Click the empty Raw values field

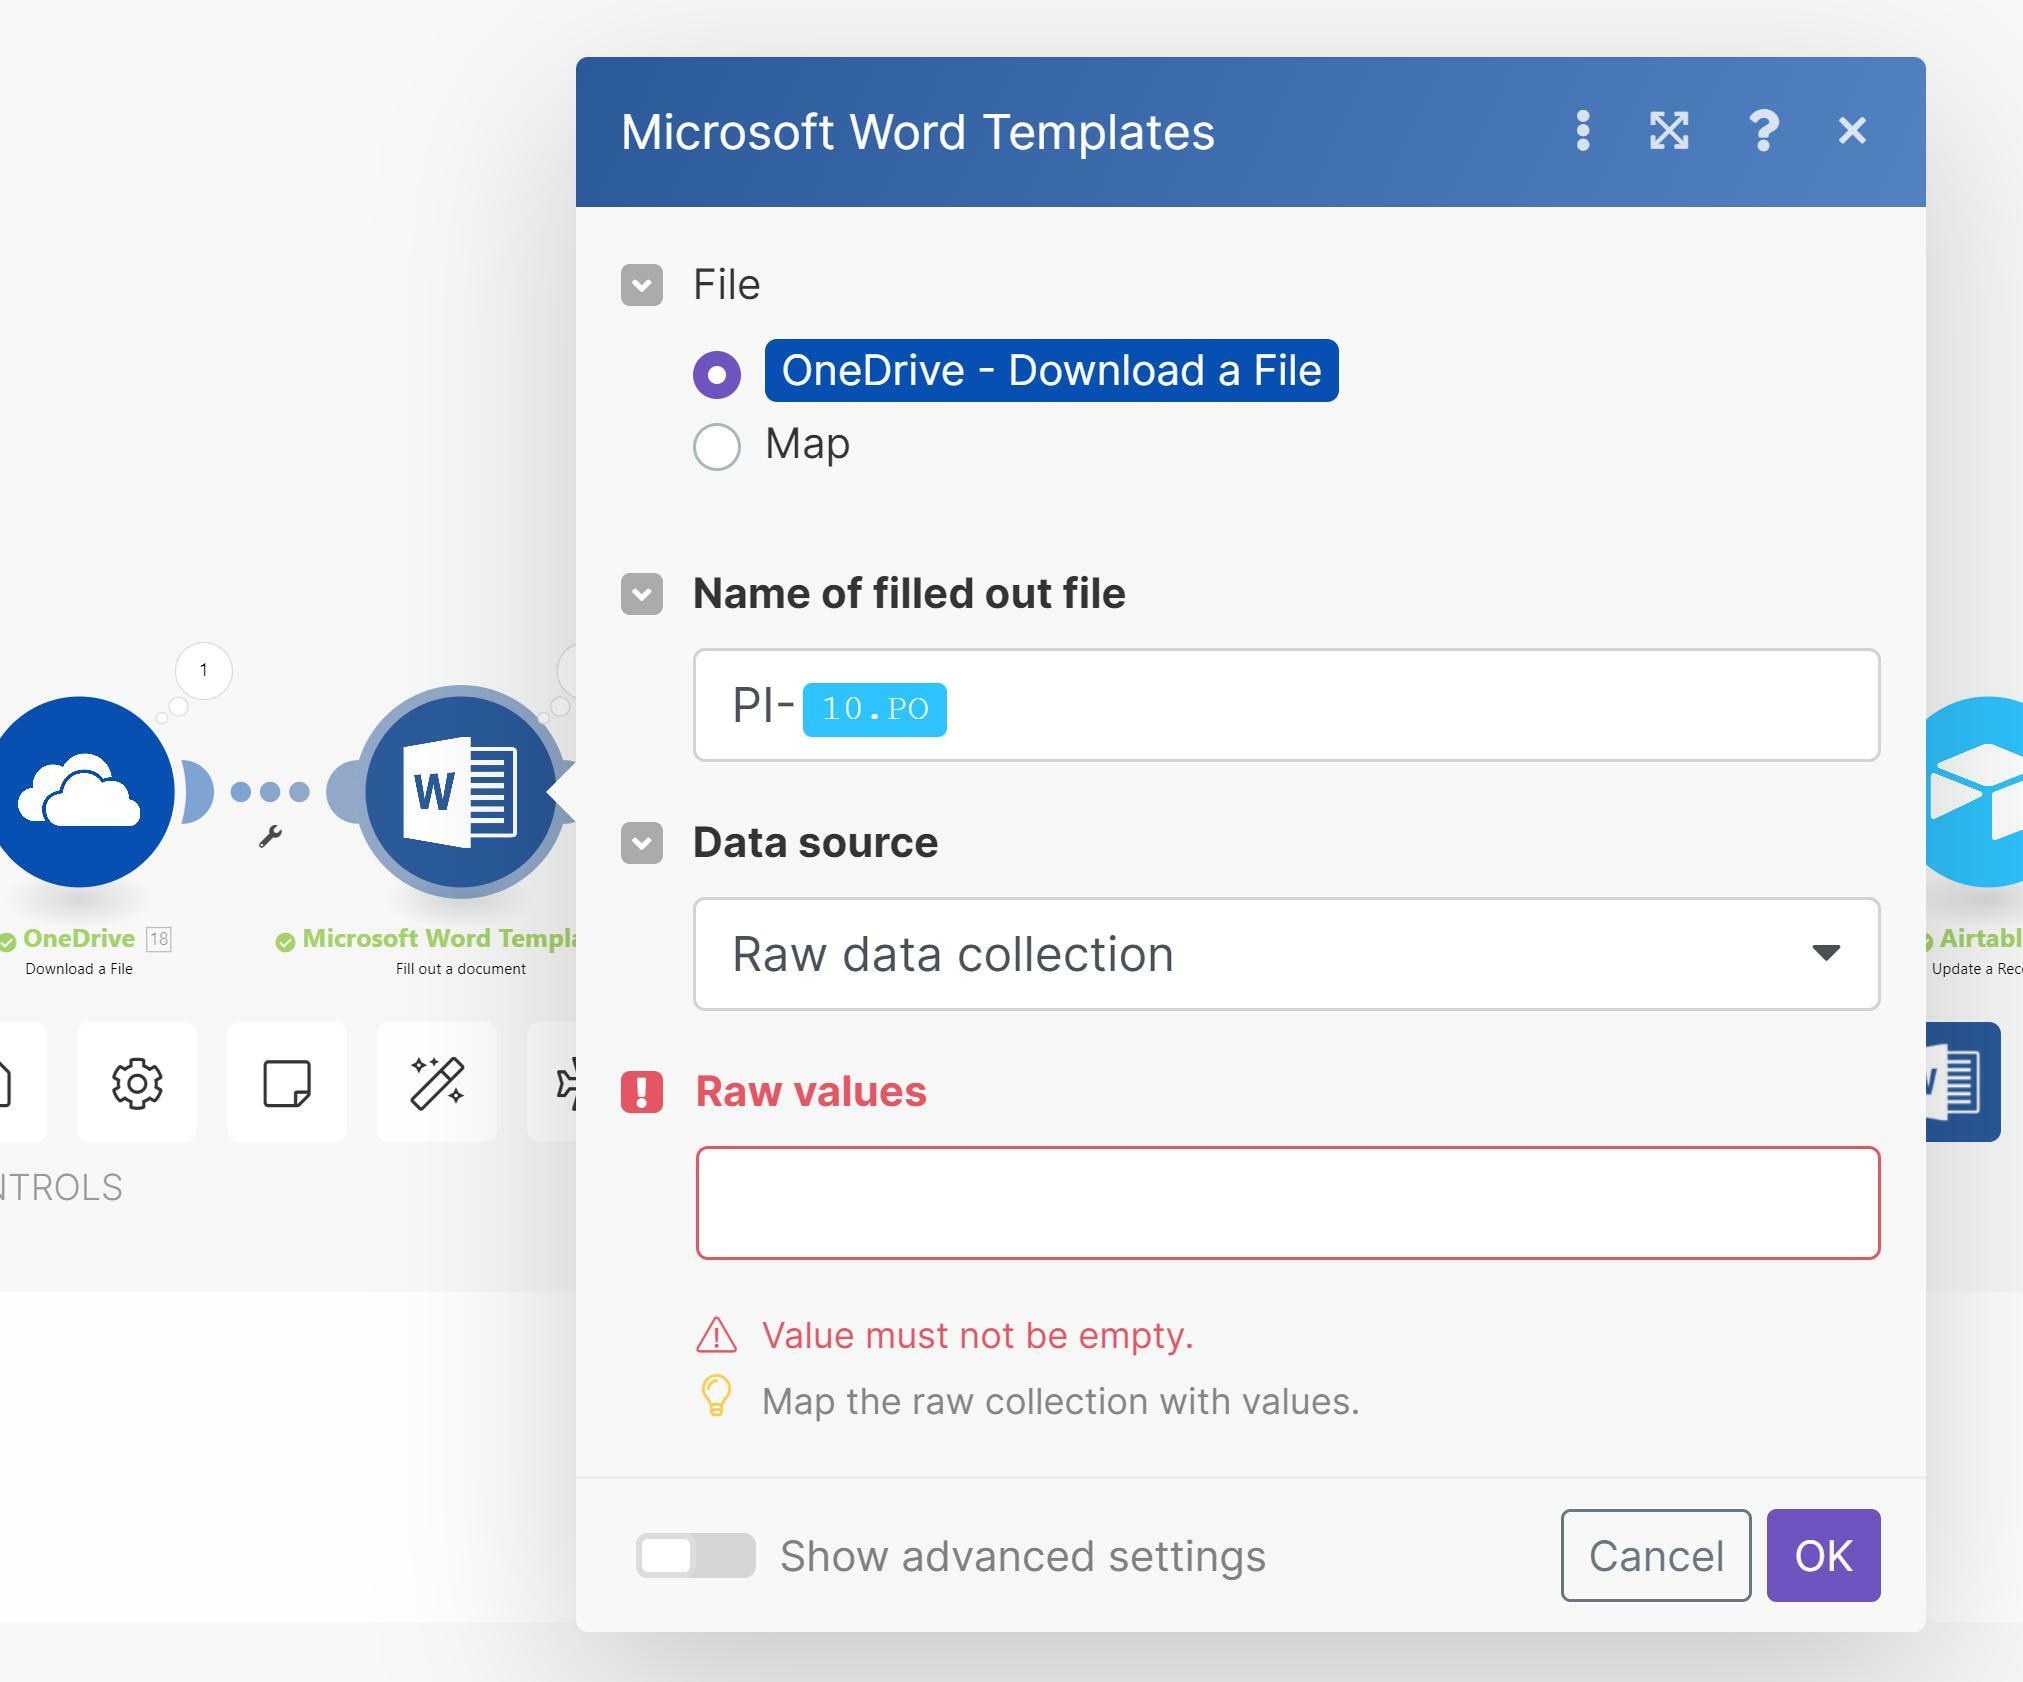coord(1288,1203)
